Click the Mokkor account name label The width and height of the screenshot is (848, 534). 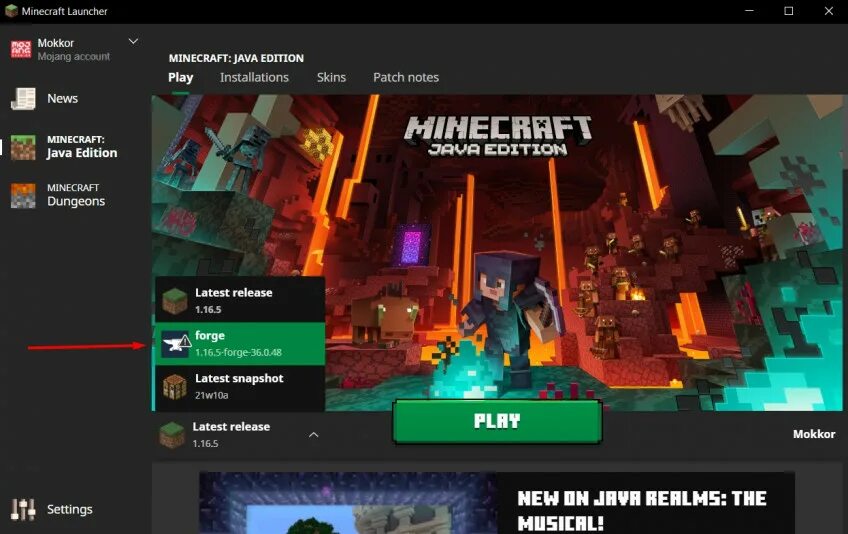pos(56,43)
